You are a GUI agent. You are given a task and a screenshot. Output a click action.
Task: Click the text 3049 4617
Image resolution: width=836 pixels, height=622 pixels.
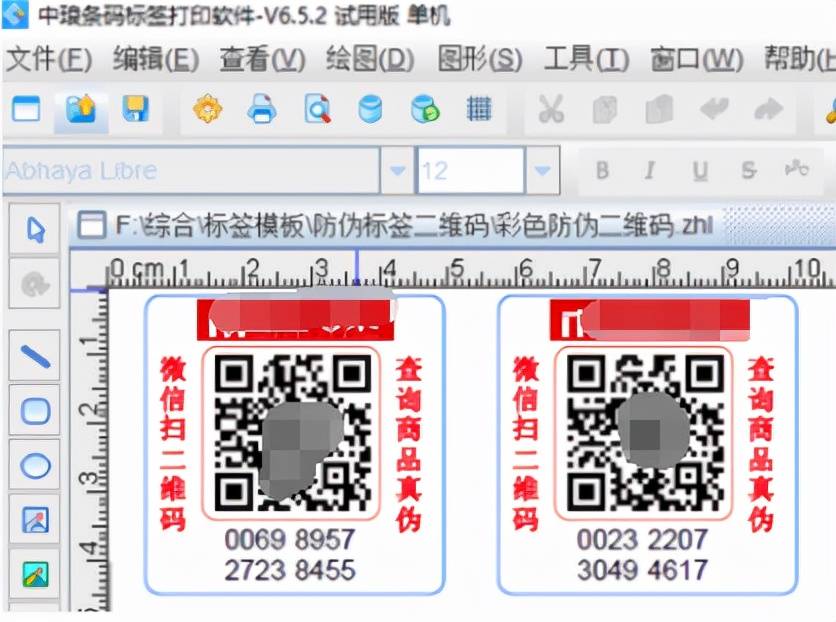click(x=642, y=570)
